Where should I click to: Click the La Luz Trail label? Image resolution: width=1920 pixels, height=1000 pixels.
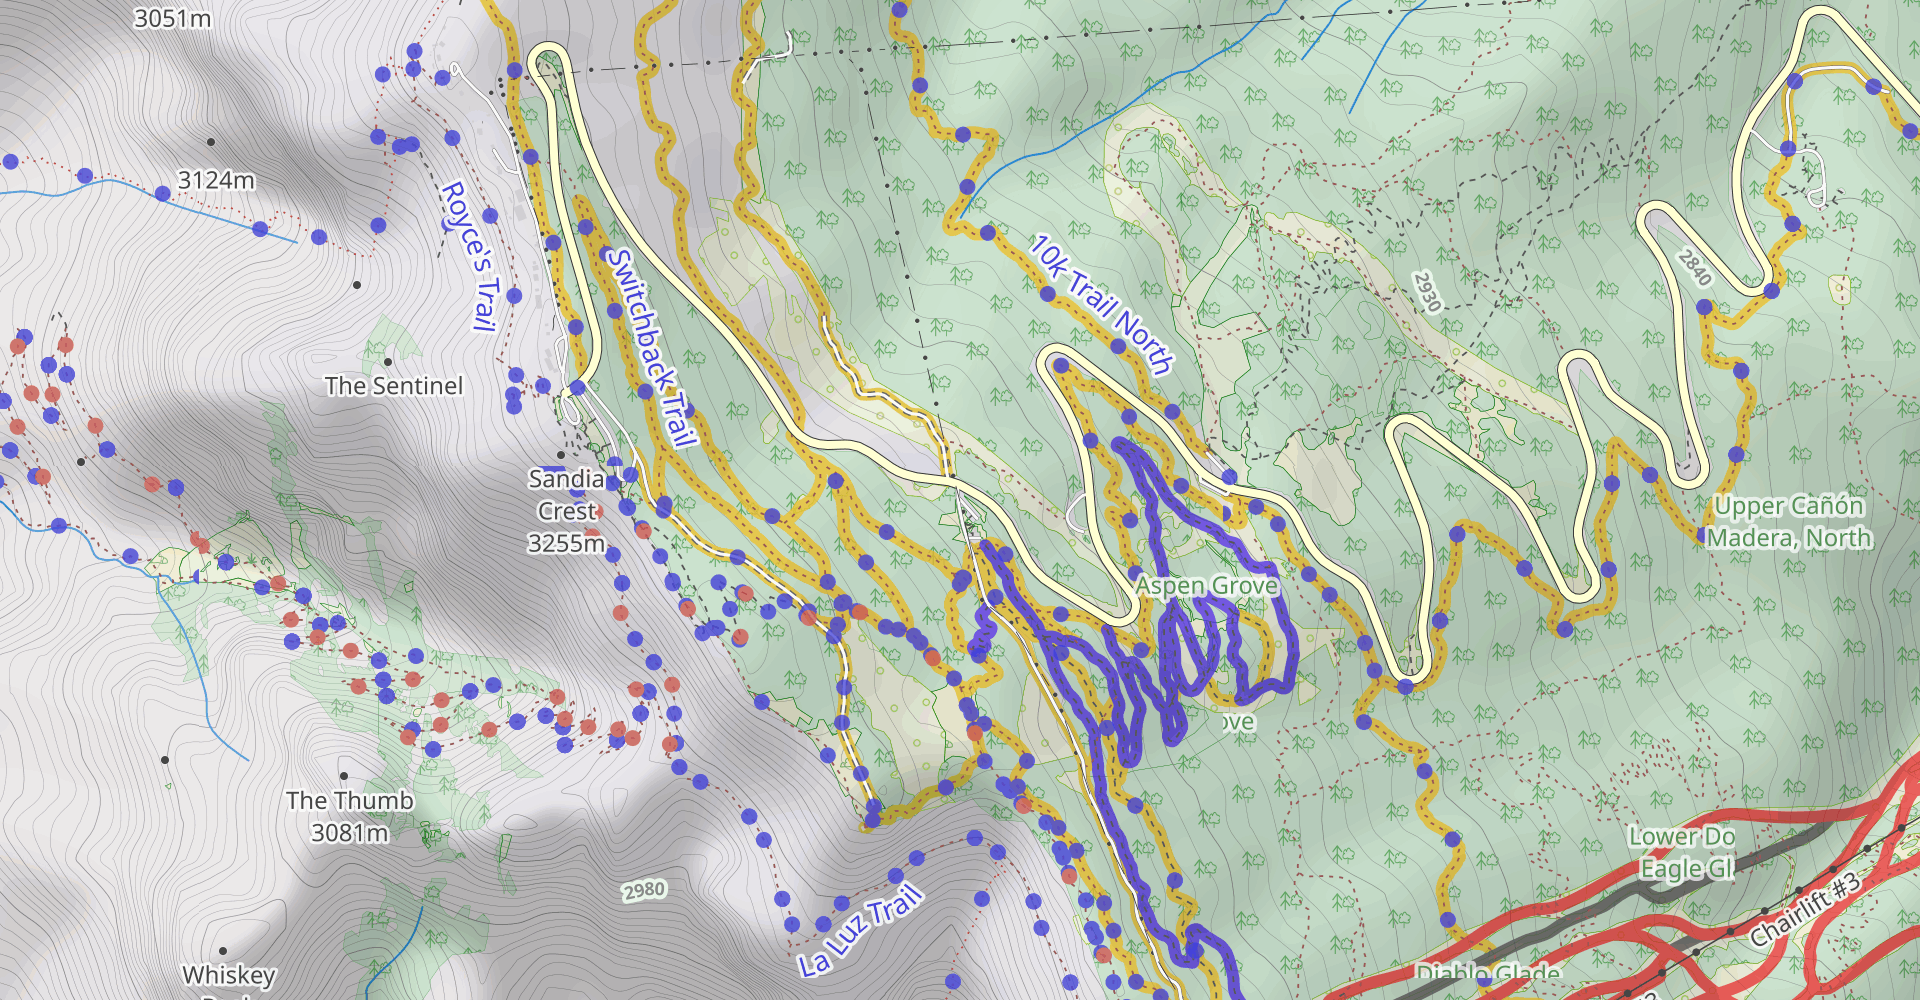point(860,931)
